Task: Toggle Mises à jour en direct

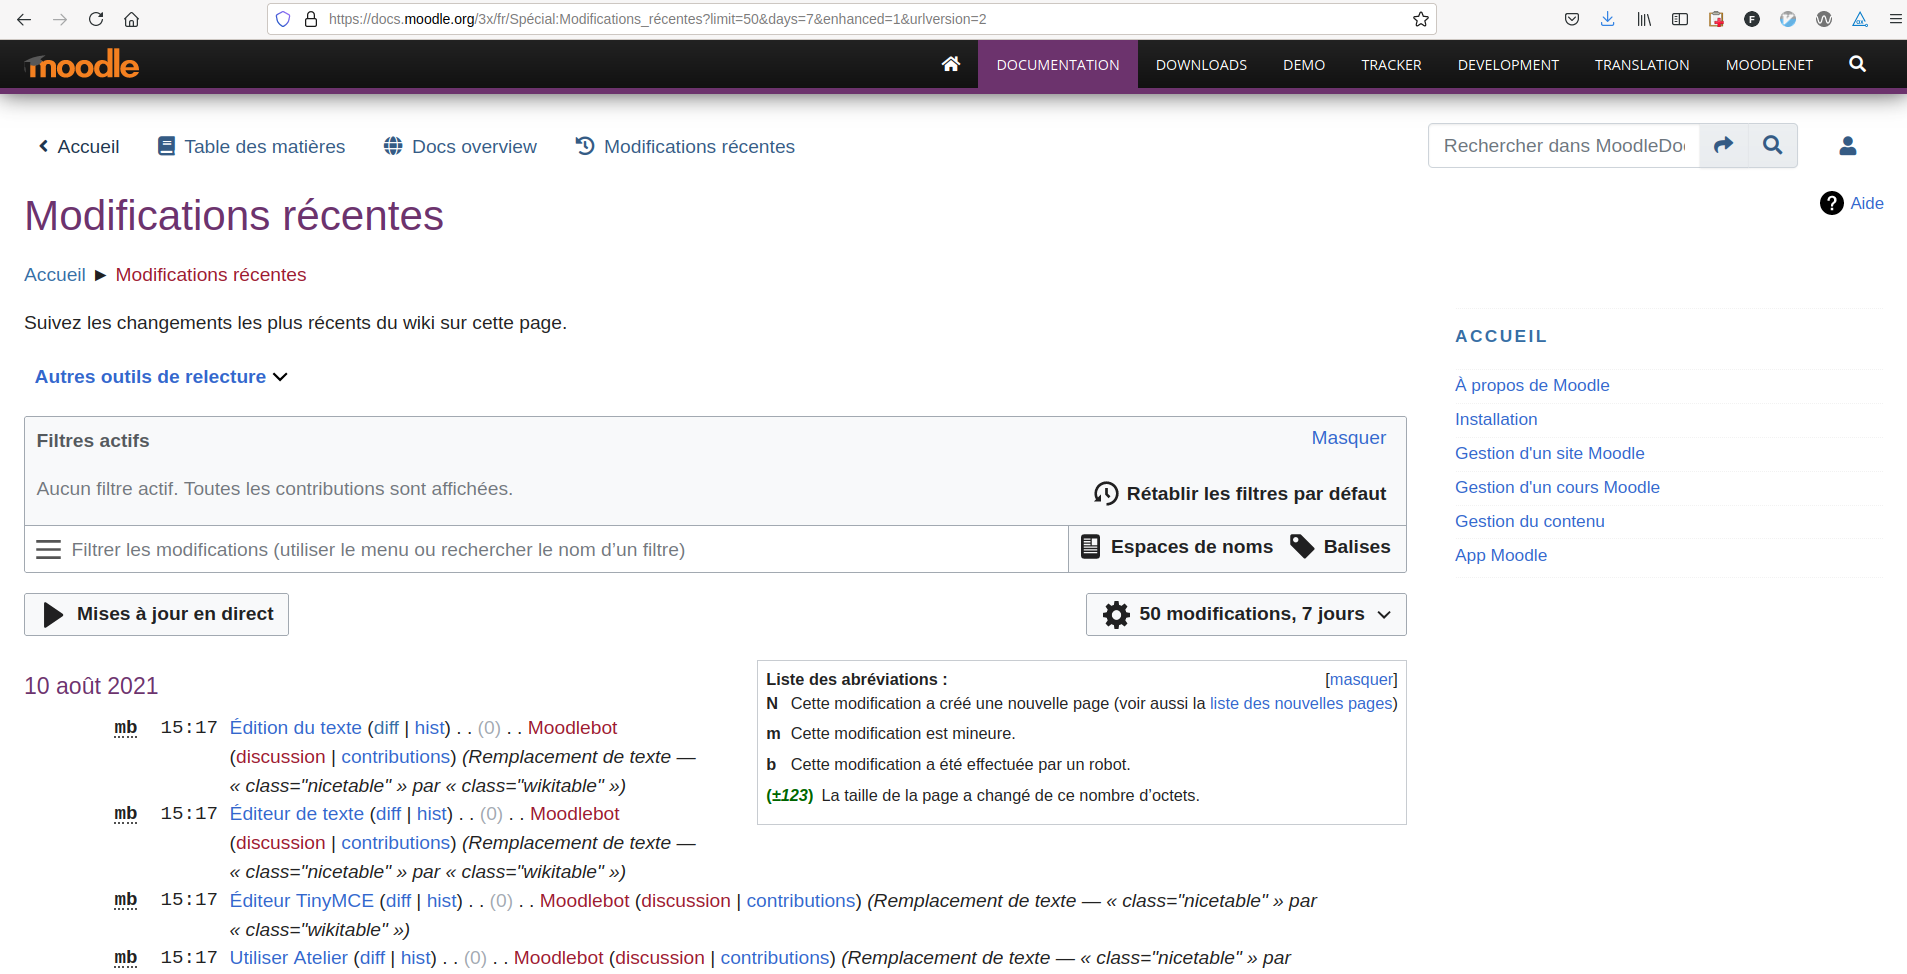Action: (x=157, y=614)
